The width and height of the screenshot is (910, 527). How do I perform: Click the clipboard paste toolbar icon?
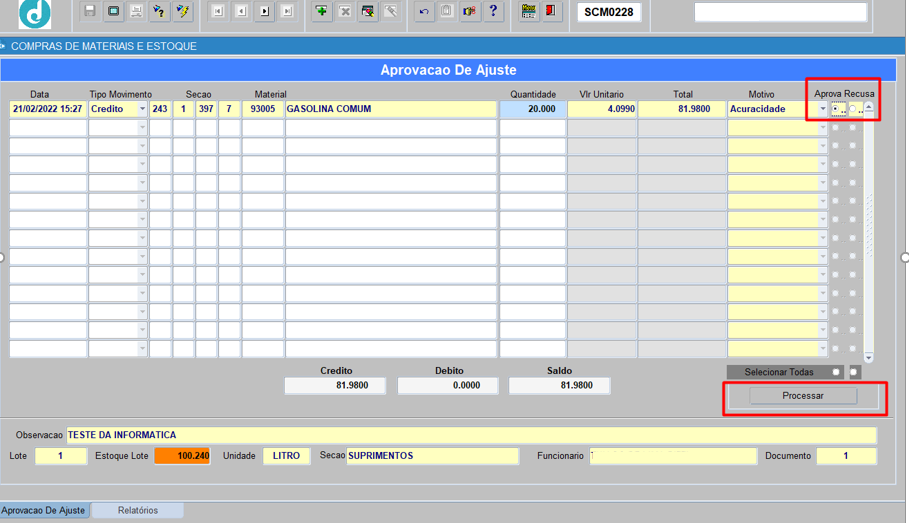point(446,11)
